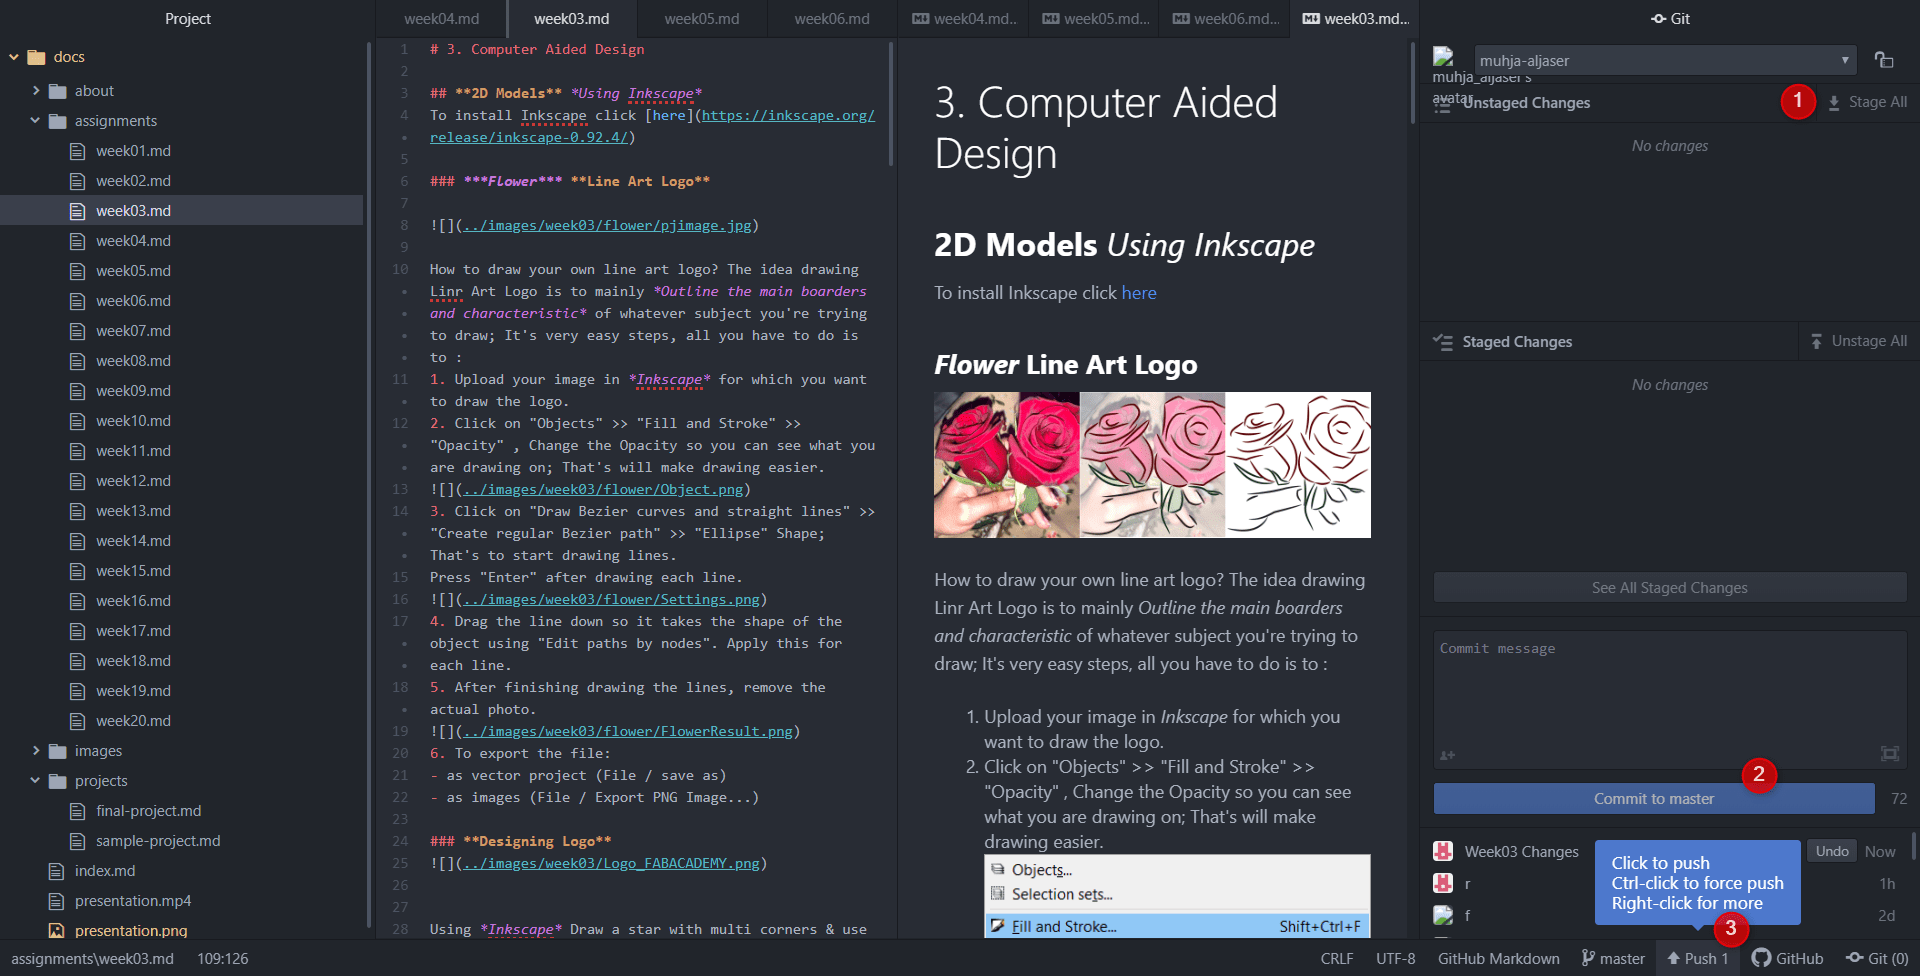Click the 109:126 cursor position indicator
Screen dimensions: 1920x976
tap(222, 958)
